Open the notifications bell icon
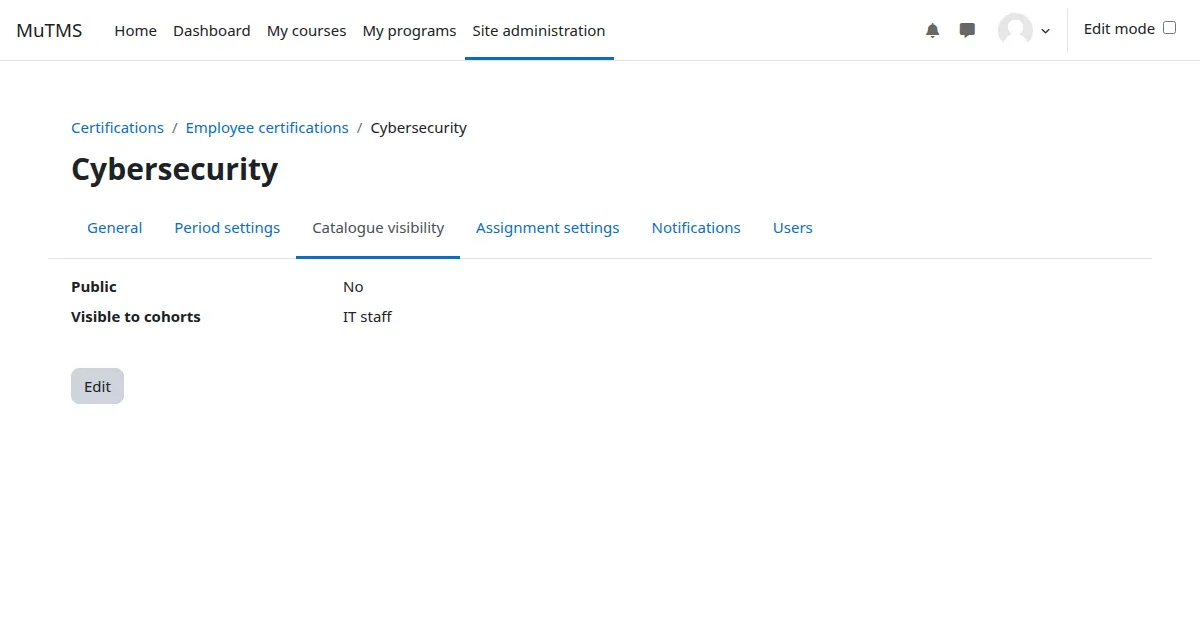This screenshot has height=637, width=1200. click(932, 30)
